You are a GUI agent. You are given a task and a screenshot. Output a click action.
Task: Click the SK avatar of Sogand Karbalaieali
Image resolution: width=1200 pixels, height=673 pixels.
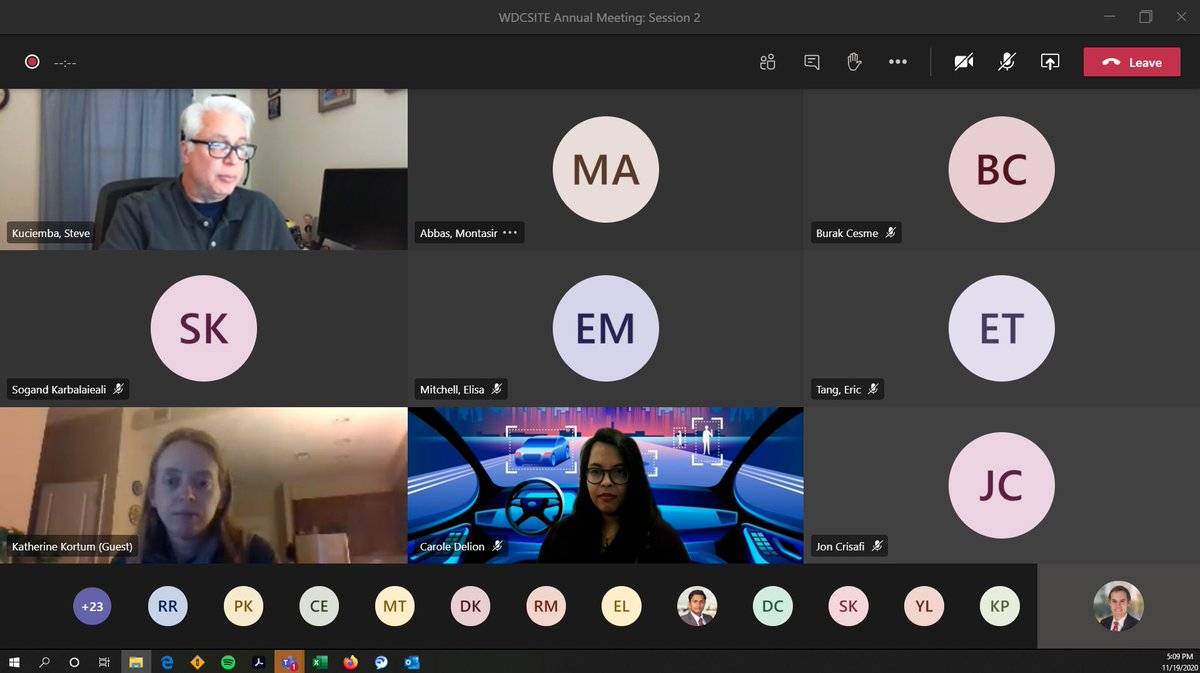click(x=204, y=328)
